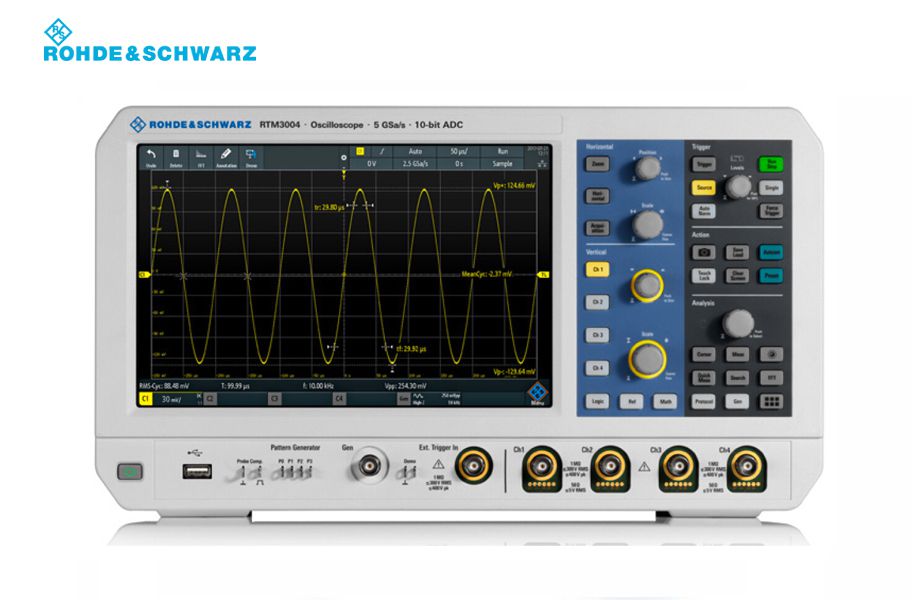Open the Gen label on the bottom bar
The image size is (912, 600).
click(x=403, y=399)
